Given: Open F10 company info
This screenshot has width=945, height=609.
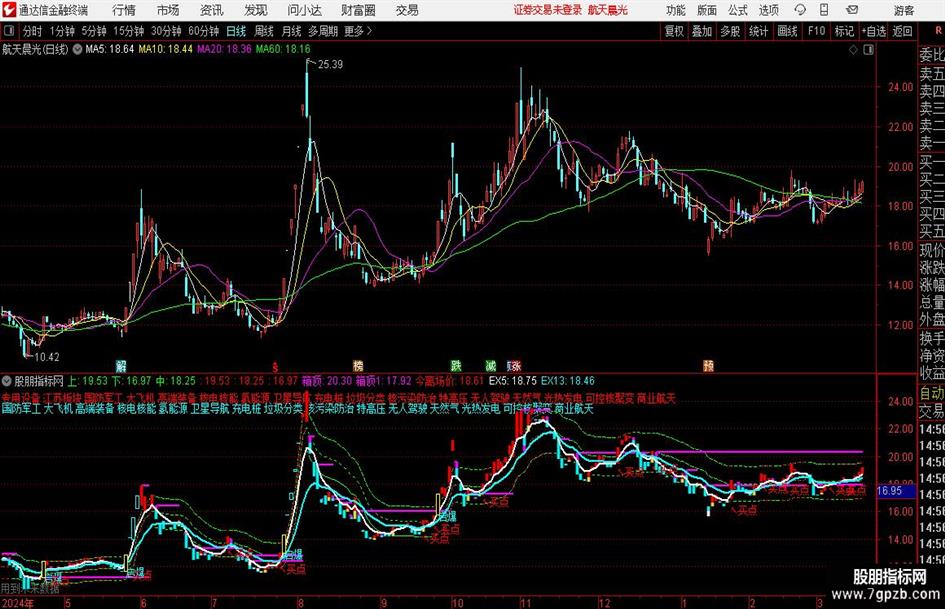Looking at the screenshot, I should (x=816, y=31).
